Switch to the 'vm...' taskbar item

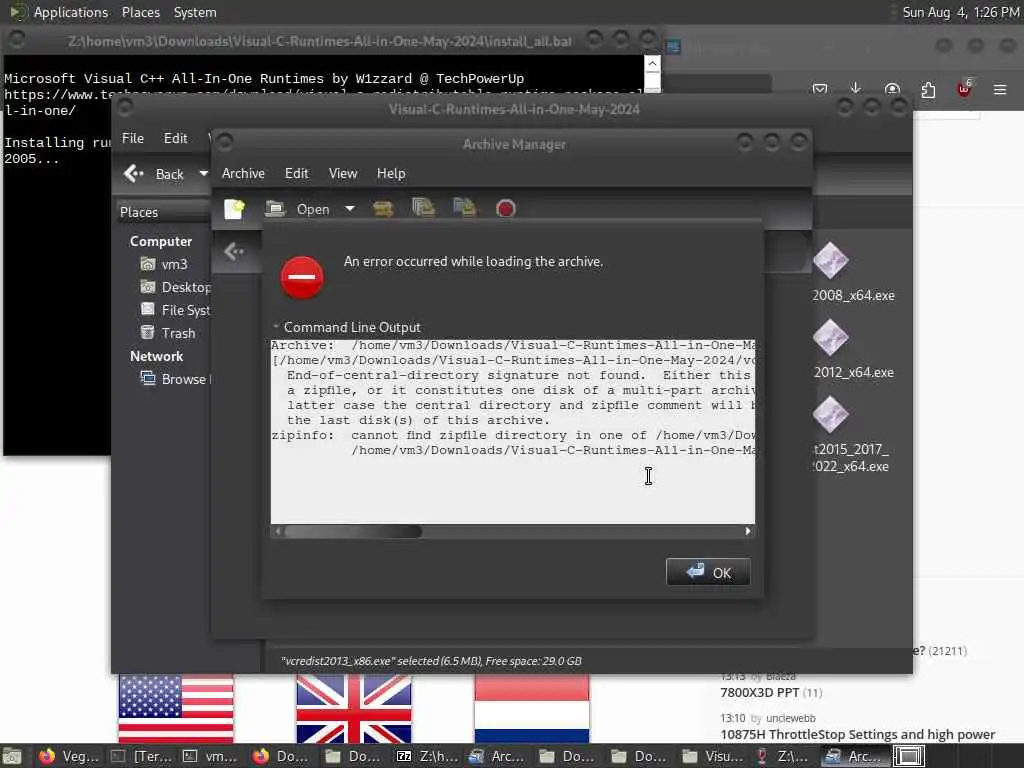click(x=210, y=756)
